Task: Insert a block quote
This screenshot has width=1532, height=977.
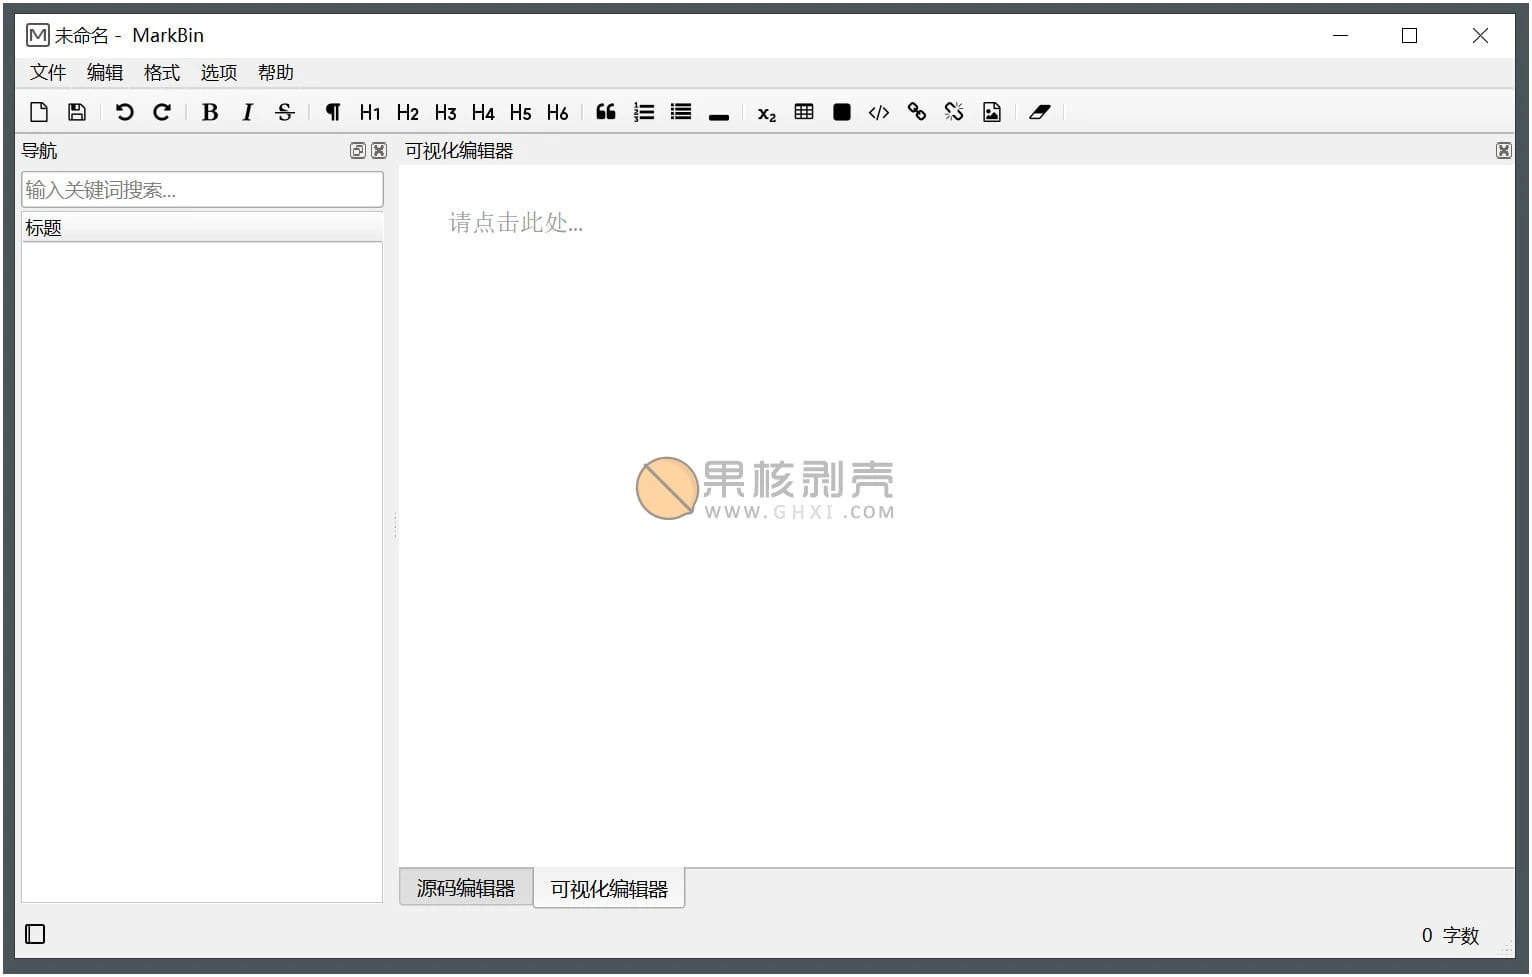Action: click(606, 112)
